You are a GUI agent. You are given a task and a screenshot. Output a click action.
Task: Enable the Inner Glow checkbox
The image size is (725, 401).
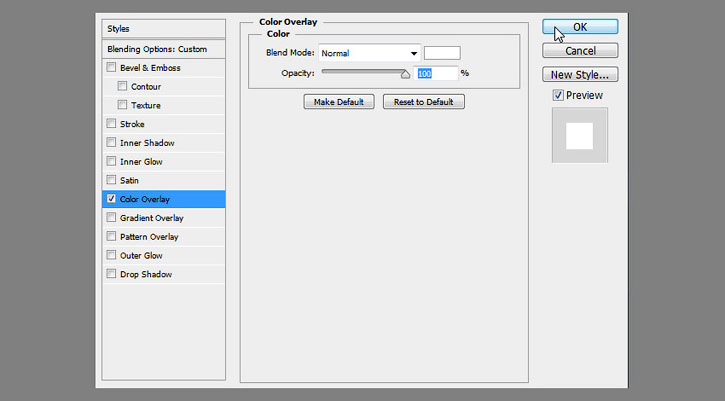click(x=111, y=161)
